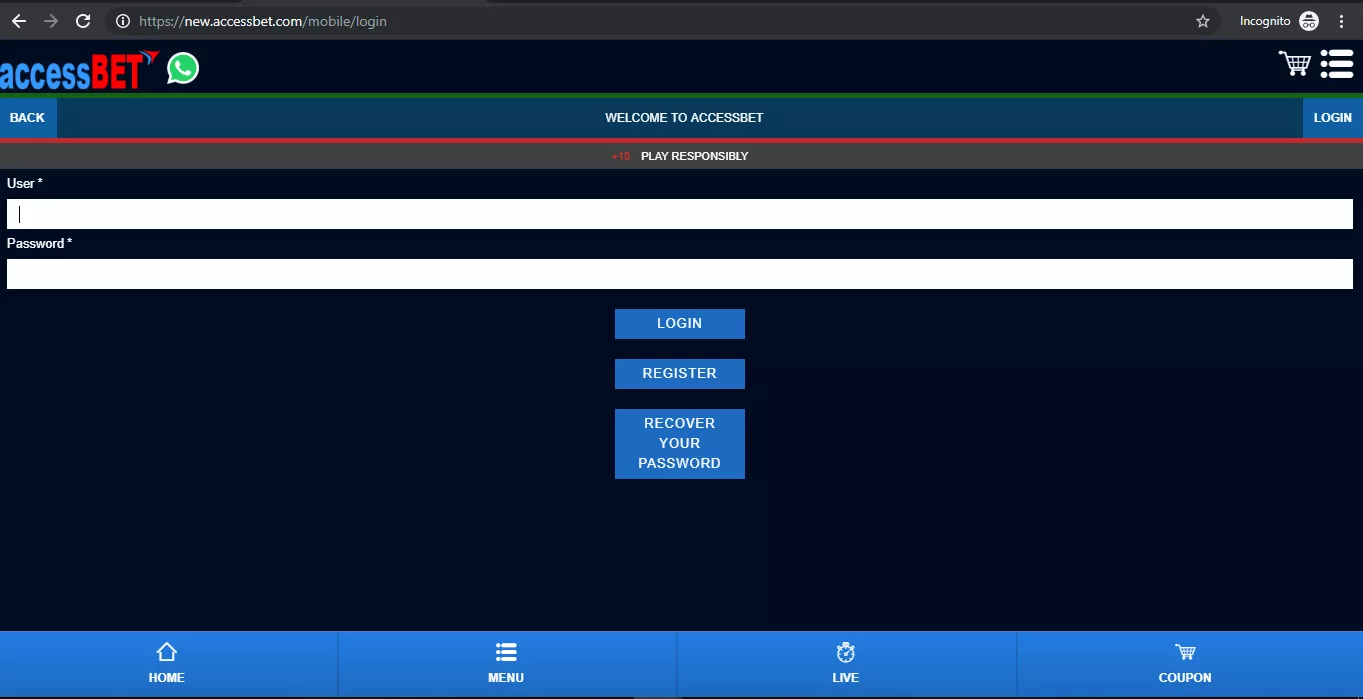The height and width of the screenshot is (699, 1363).
Task: Open Live betting via stopwatch icon
Action: click(845, 663)
